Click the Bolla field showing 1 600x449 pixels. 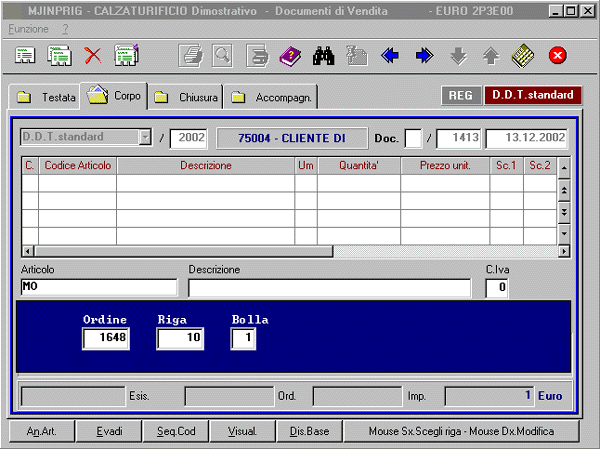click(243, 338)
